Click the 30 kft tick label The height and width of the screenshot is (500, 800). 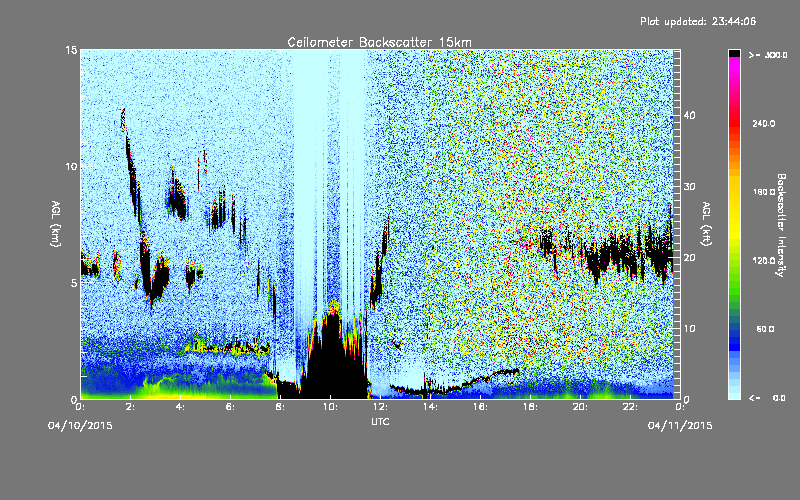pyautogui.click(x=689, y=187)
